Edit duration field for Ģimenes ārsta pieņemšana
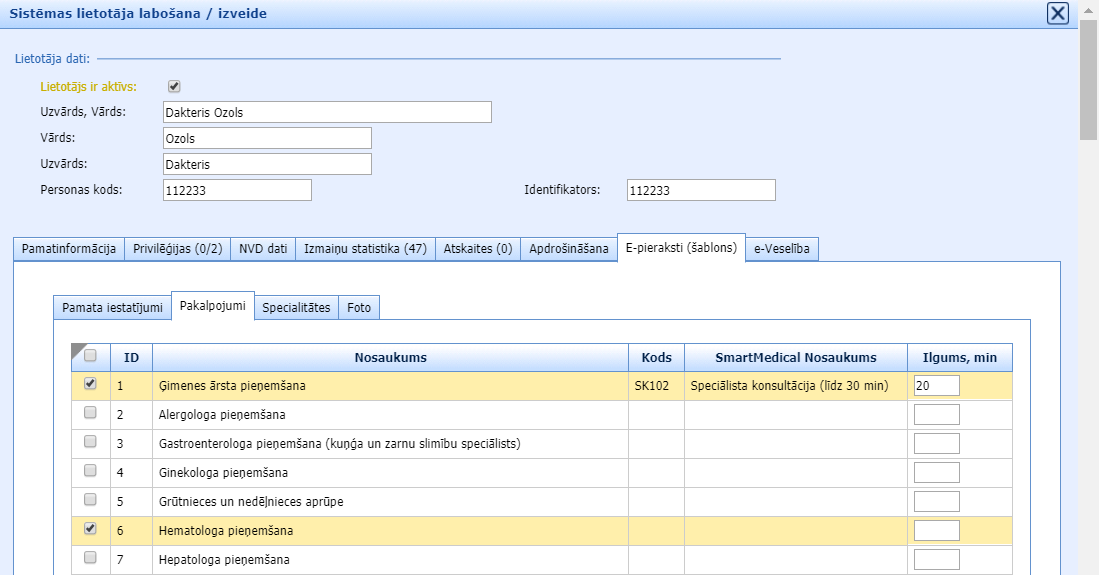The image size is (1099, 575). click(936, 385)
